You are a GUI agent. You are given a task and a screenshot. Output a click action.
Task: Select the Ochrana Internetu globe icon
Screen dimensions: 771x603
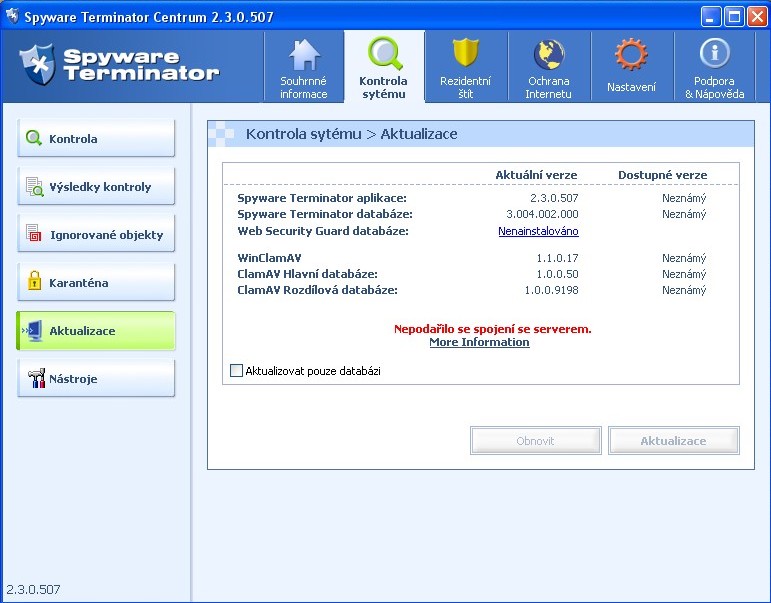548,54
